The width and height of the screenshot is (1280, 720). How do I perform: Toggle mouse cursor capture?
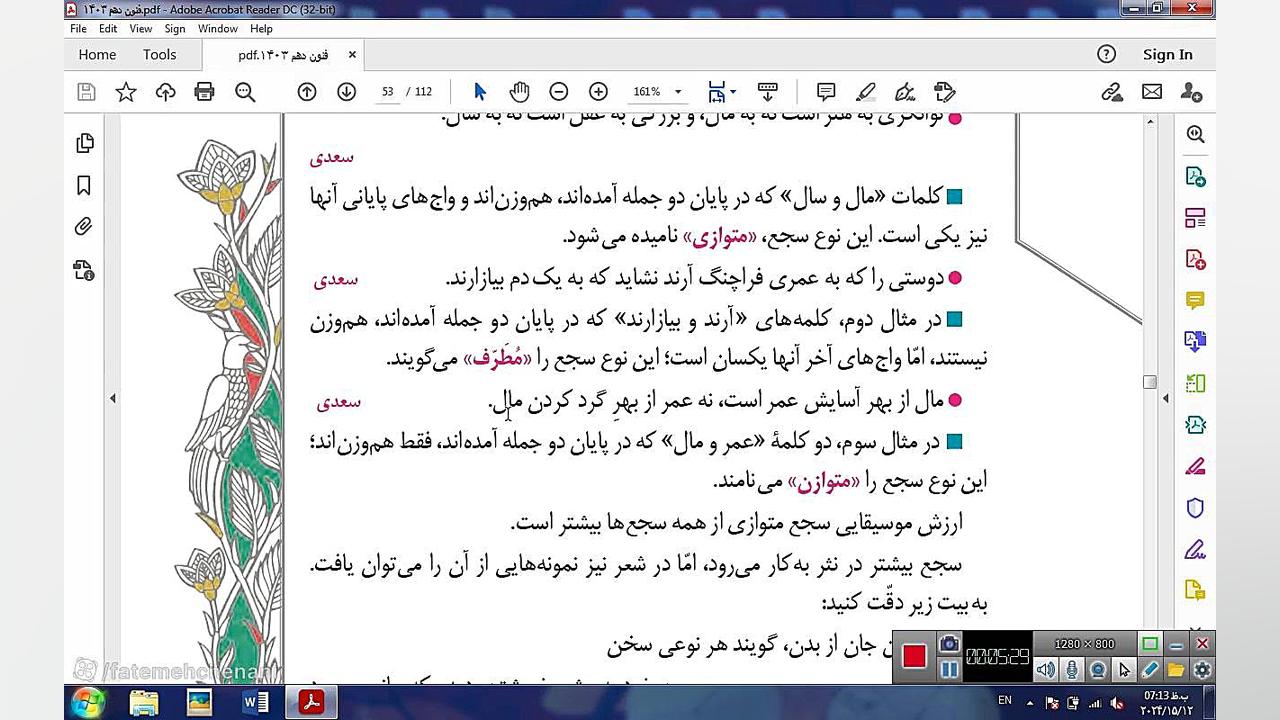[x=1124, y=670]
